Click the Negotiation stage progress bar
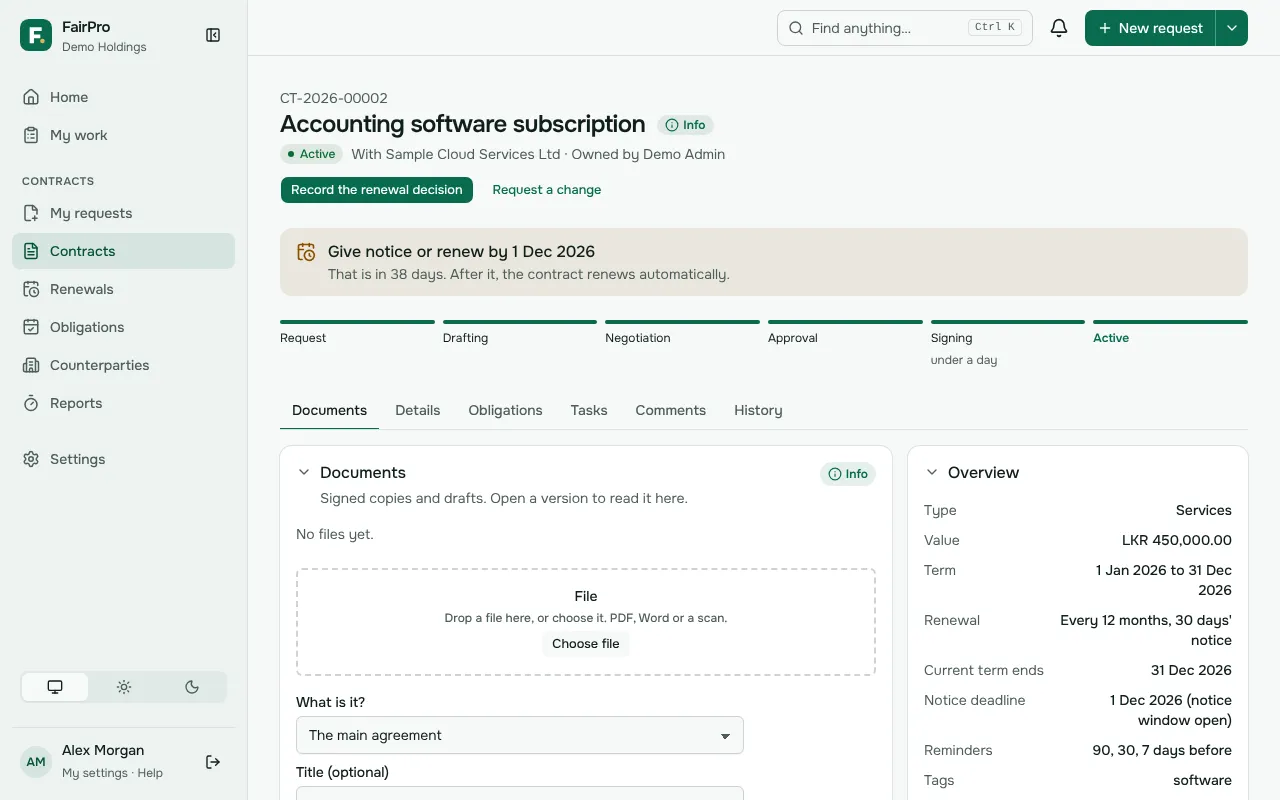 click(x=682, y=322)
